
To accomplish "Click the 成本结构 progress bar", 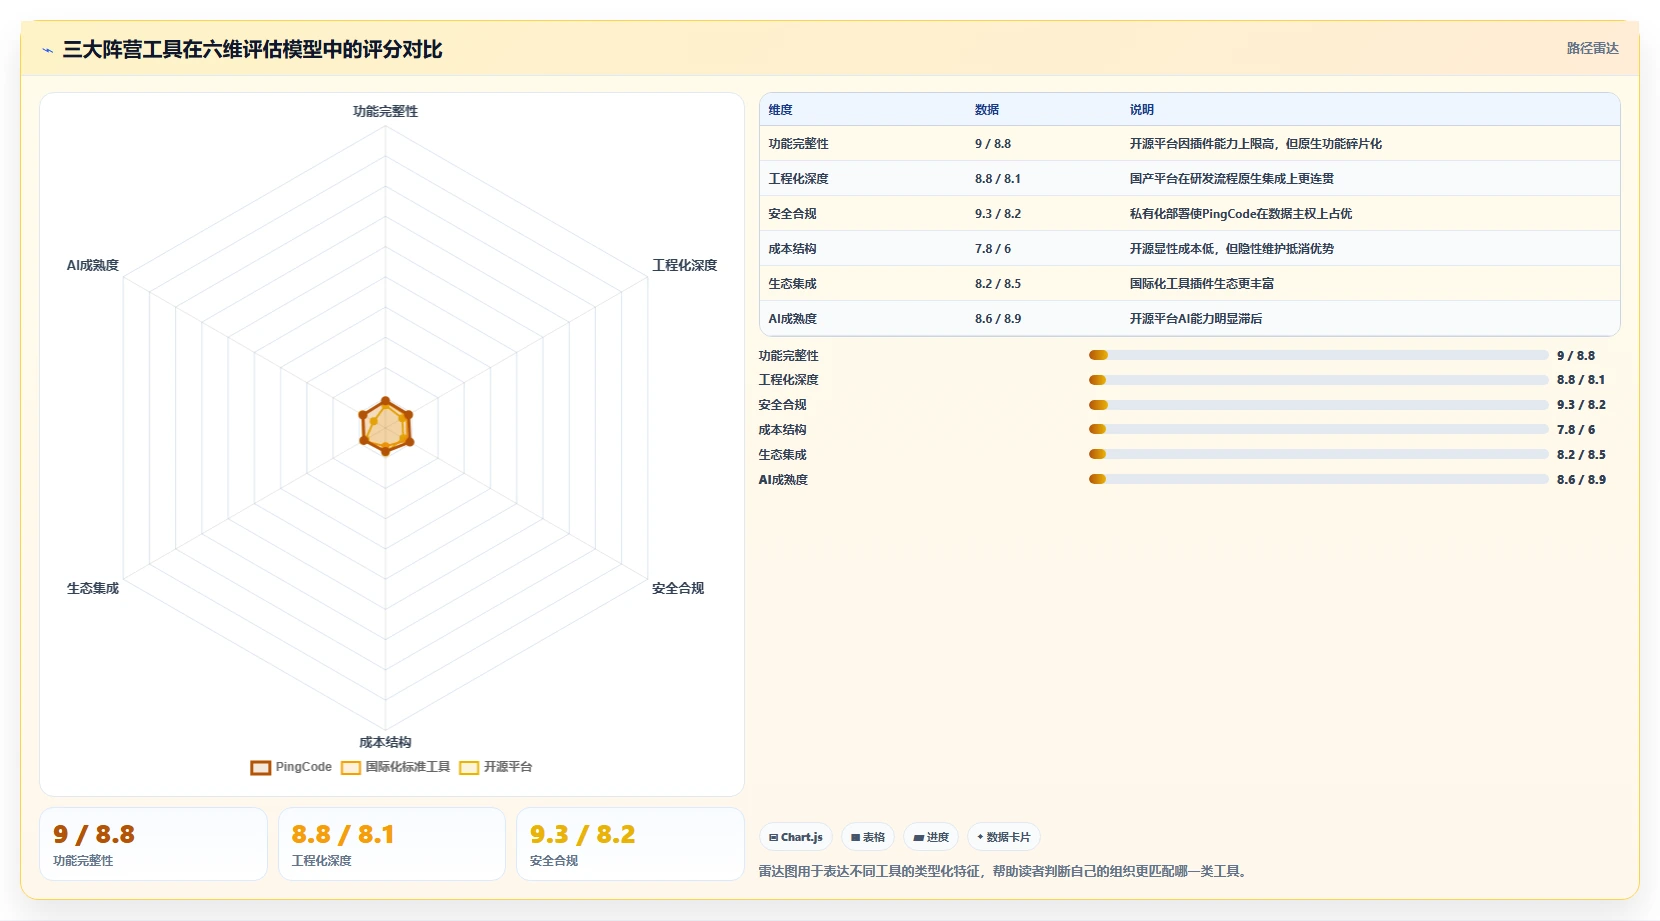I will point(1318,429).
